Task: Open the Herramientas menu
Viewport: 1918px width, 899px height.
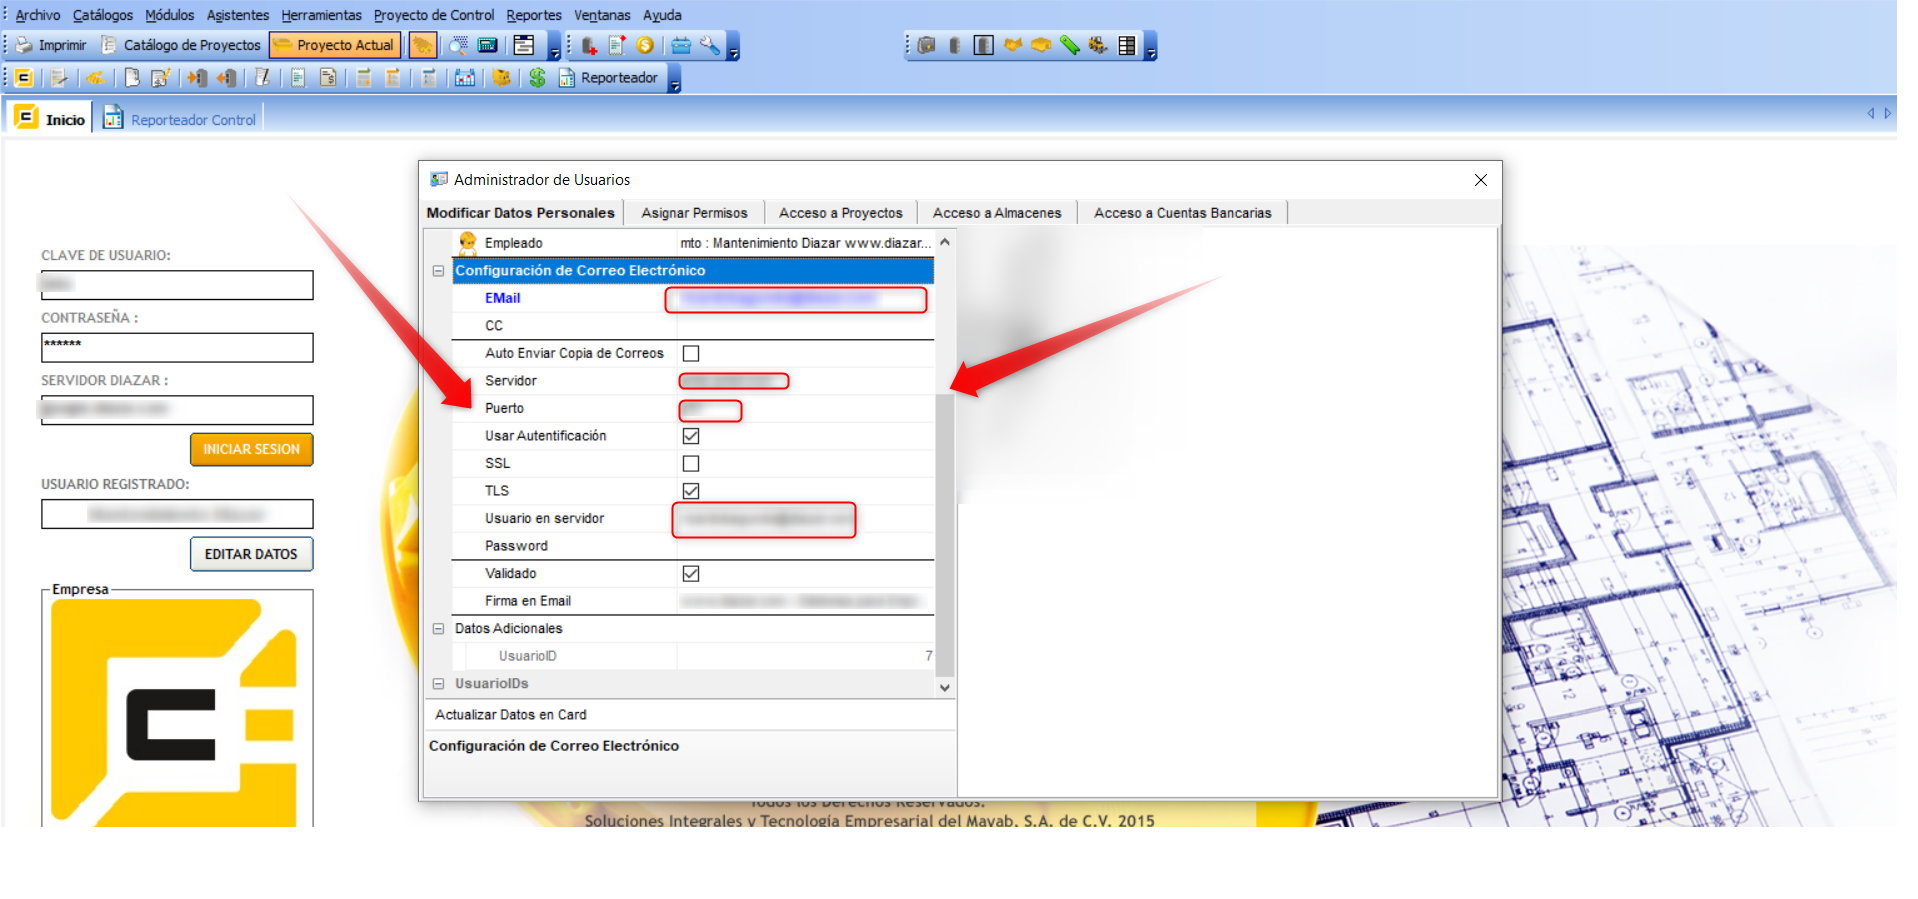Action: (x=321, y=15)
